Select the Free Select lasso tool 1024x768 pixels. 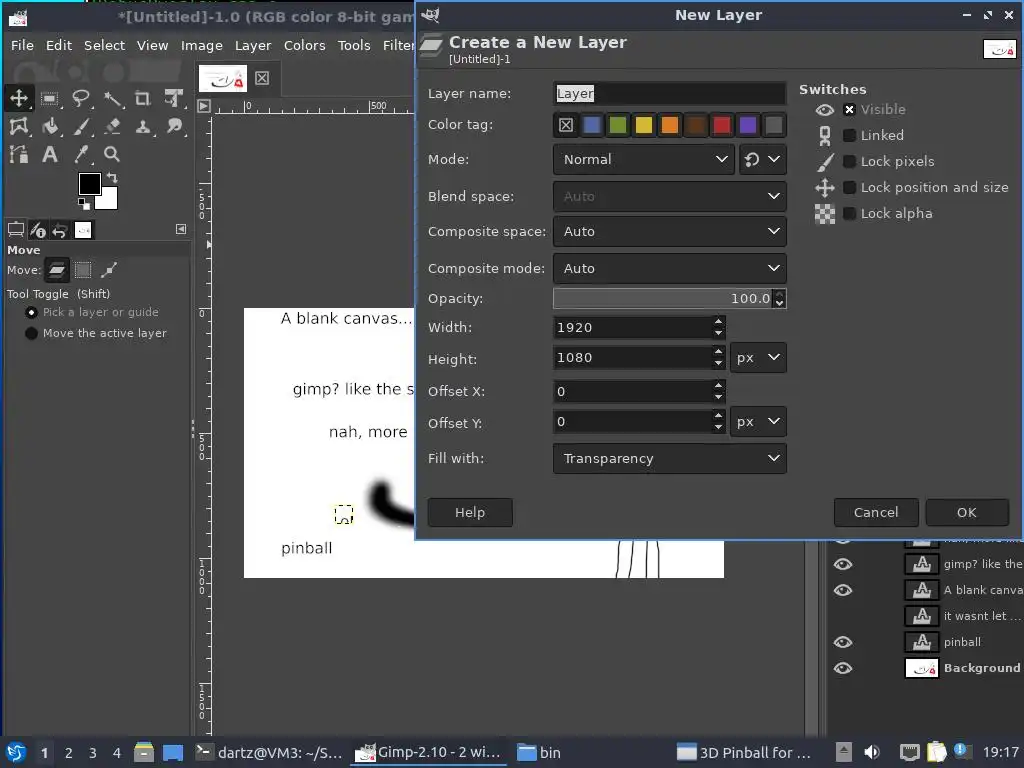pos(81,99)
